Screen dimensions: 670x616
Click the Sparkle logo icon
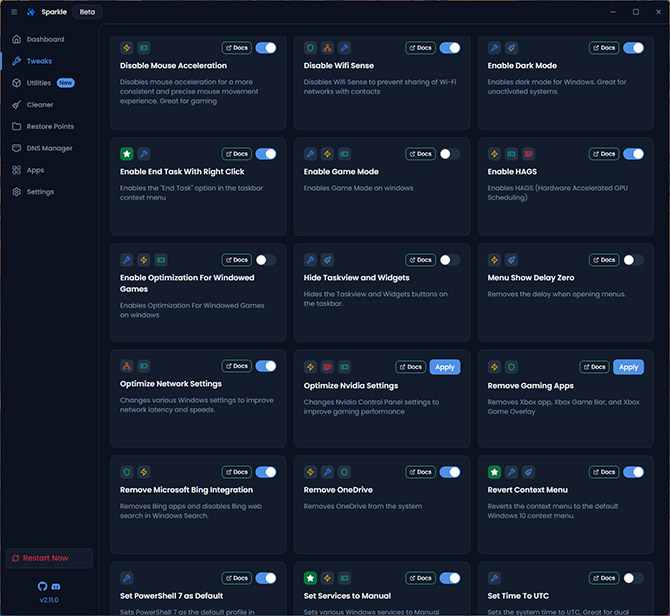coord(31,12)
